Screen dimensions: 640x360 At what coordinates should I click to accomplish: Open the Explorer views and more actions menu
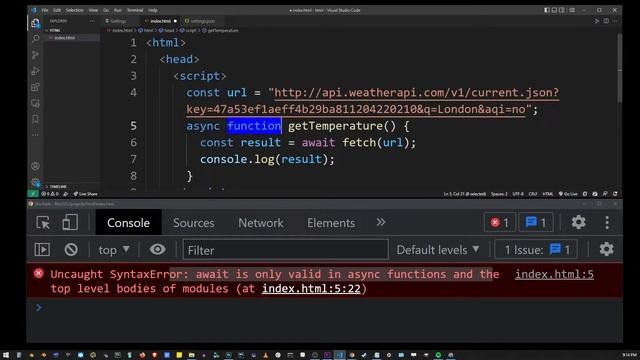pyautogui.click(x=92, y=21)
